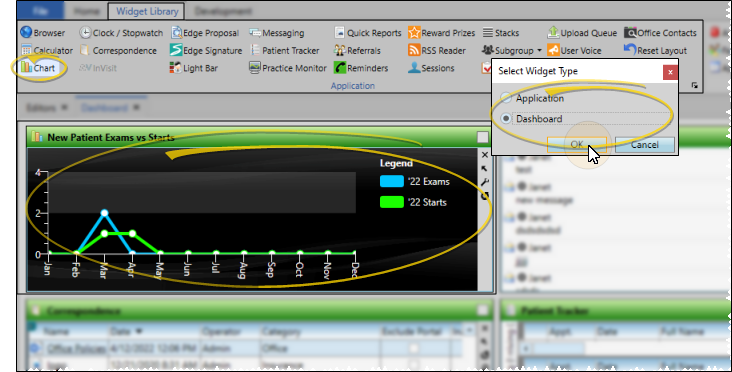Open the Edge Signature widget

206,50
